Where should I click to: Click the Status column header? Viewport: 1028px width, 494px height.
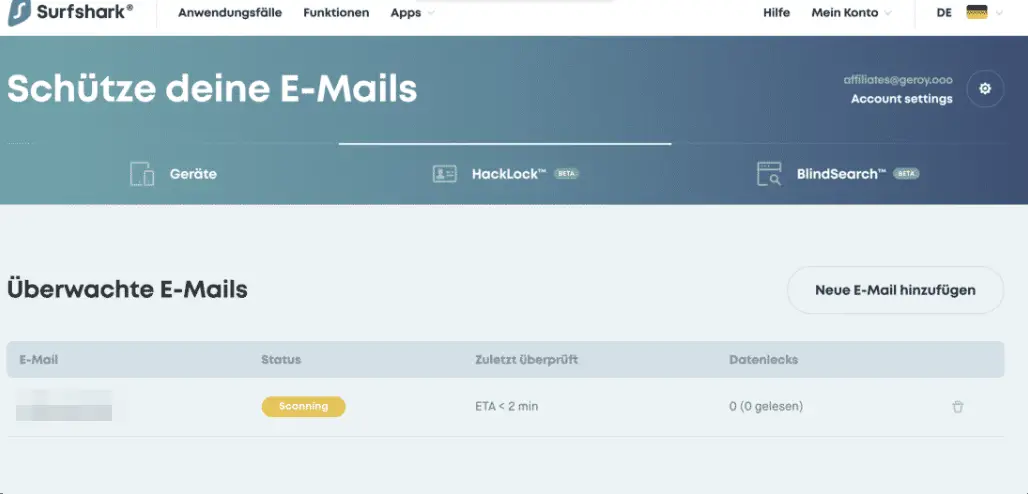pos(281,360)
